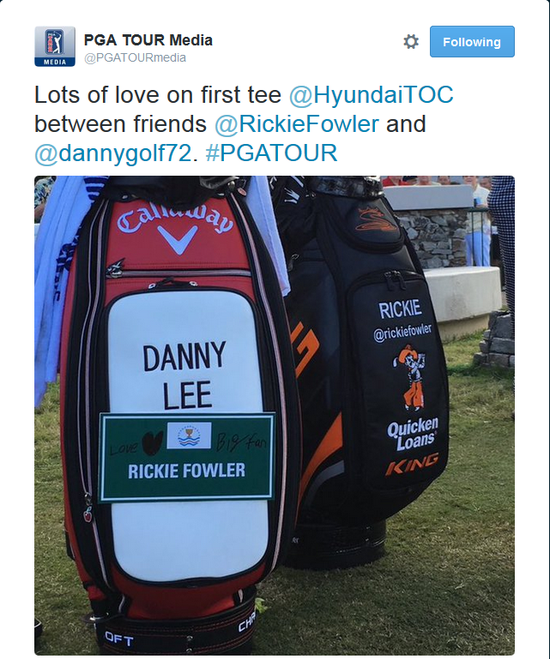The height and width of the screenshot is (659, 550).
Task: Visit the @RickieFowler mention link
Action: [x=297, y=124]
